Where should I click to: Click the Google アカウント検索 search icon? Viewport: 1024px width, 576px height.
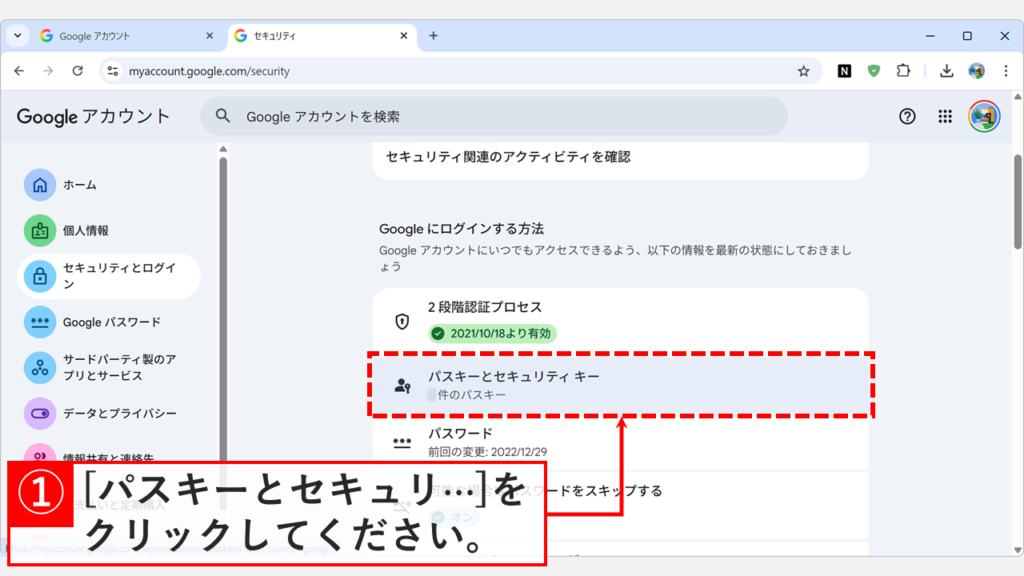tap(221, 116)
